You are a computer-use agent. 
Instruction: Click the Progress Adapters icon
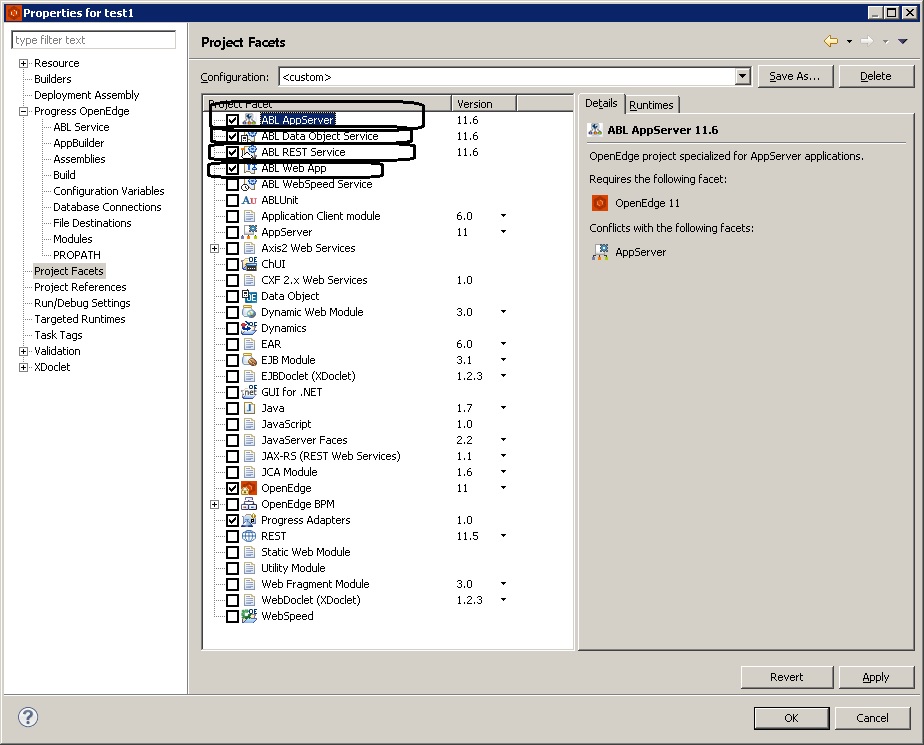click(249, 520)
